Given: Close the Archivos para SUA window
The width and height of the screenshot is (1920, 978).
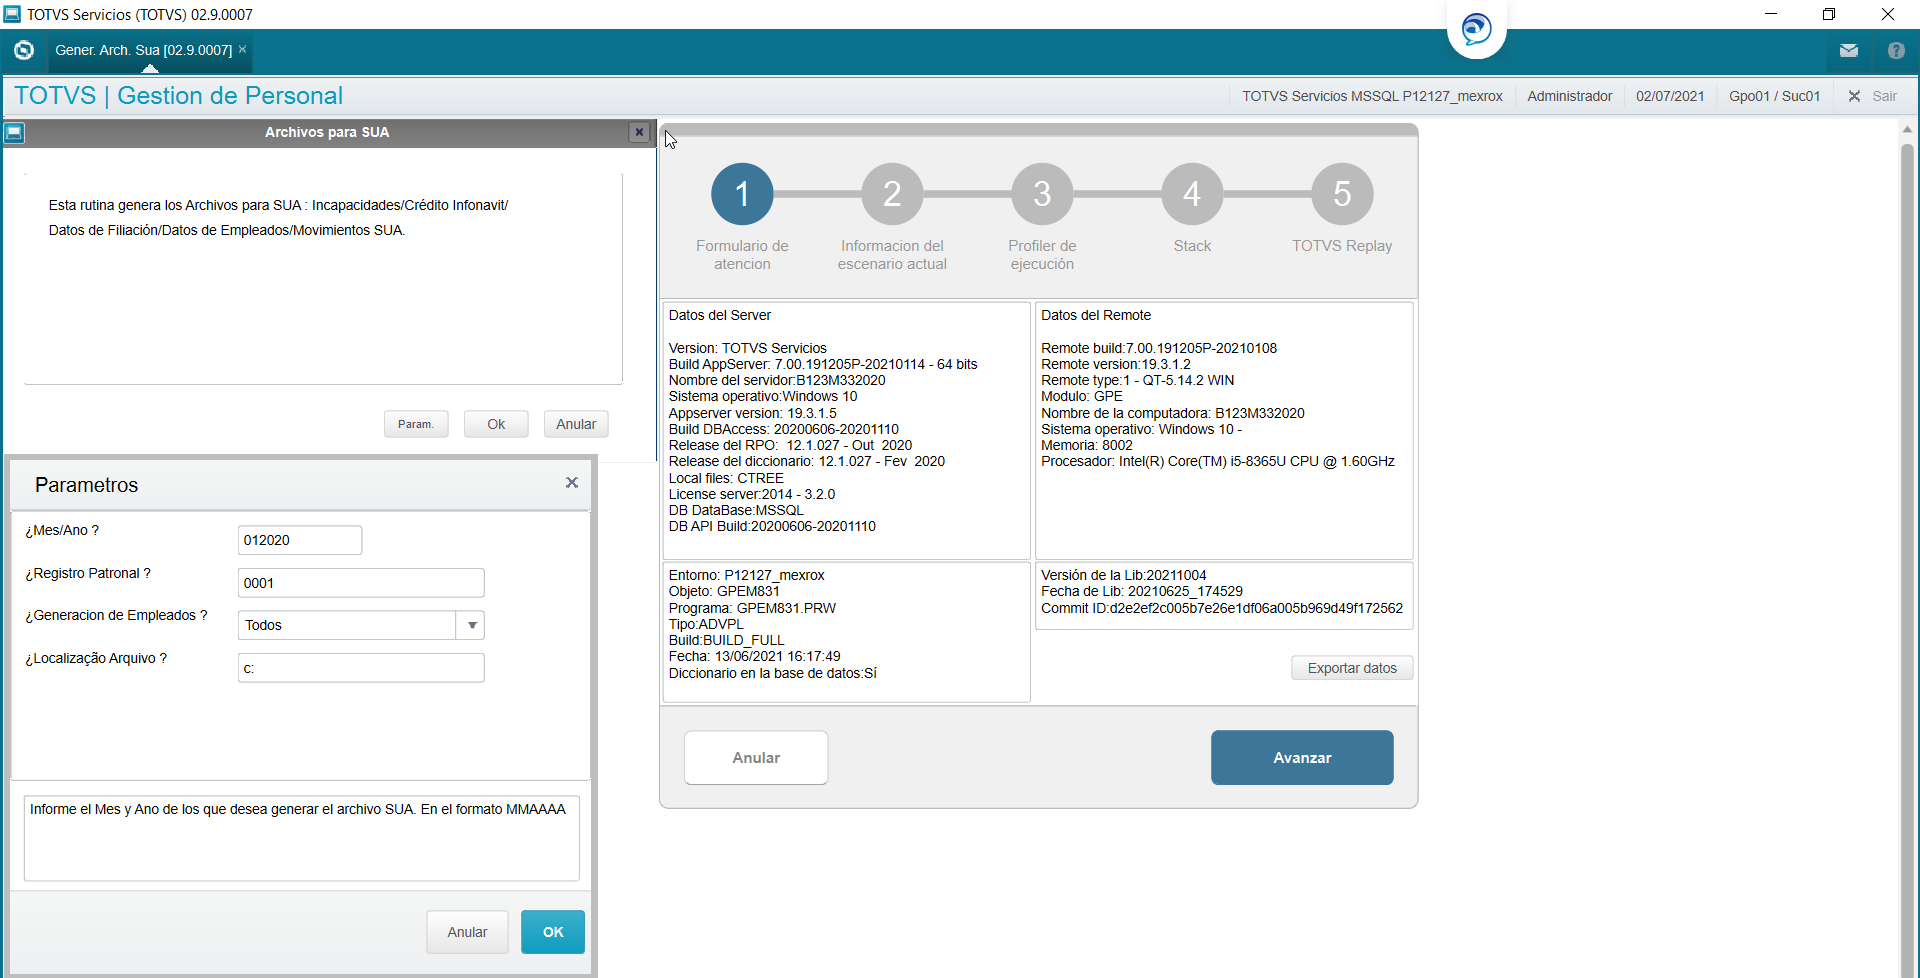Looking at the screenshot, I should [639, 132].
